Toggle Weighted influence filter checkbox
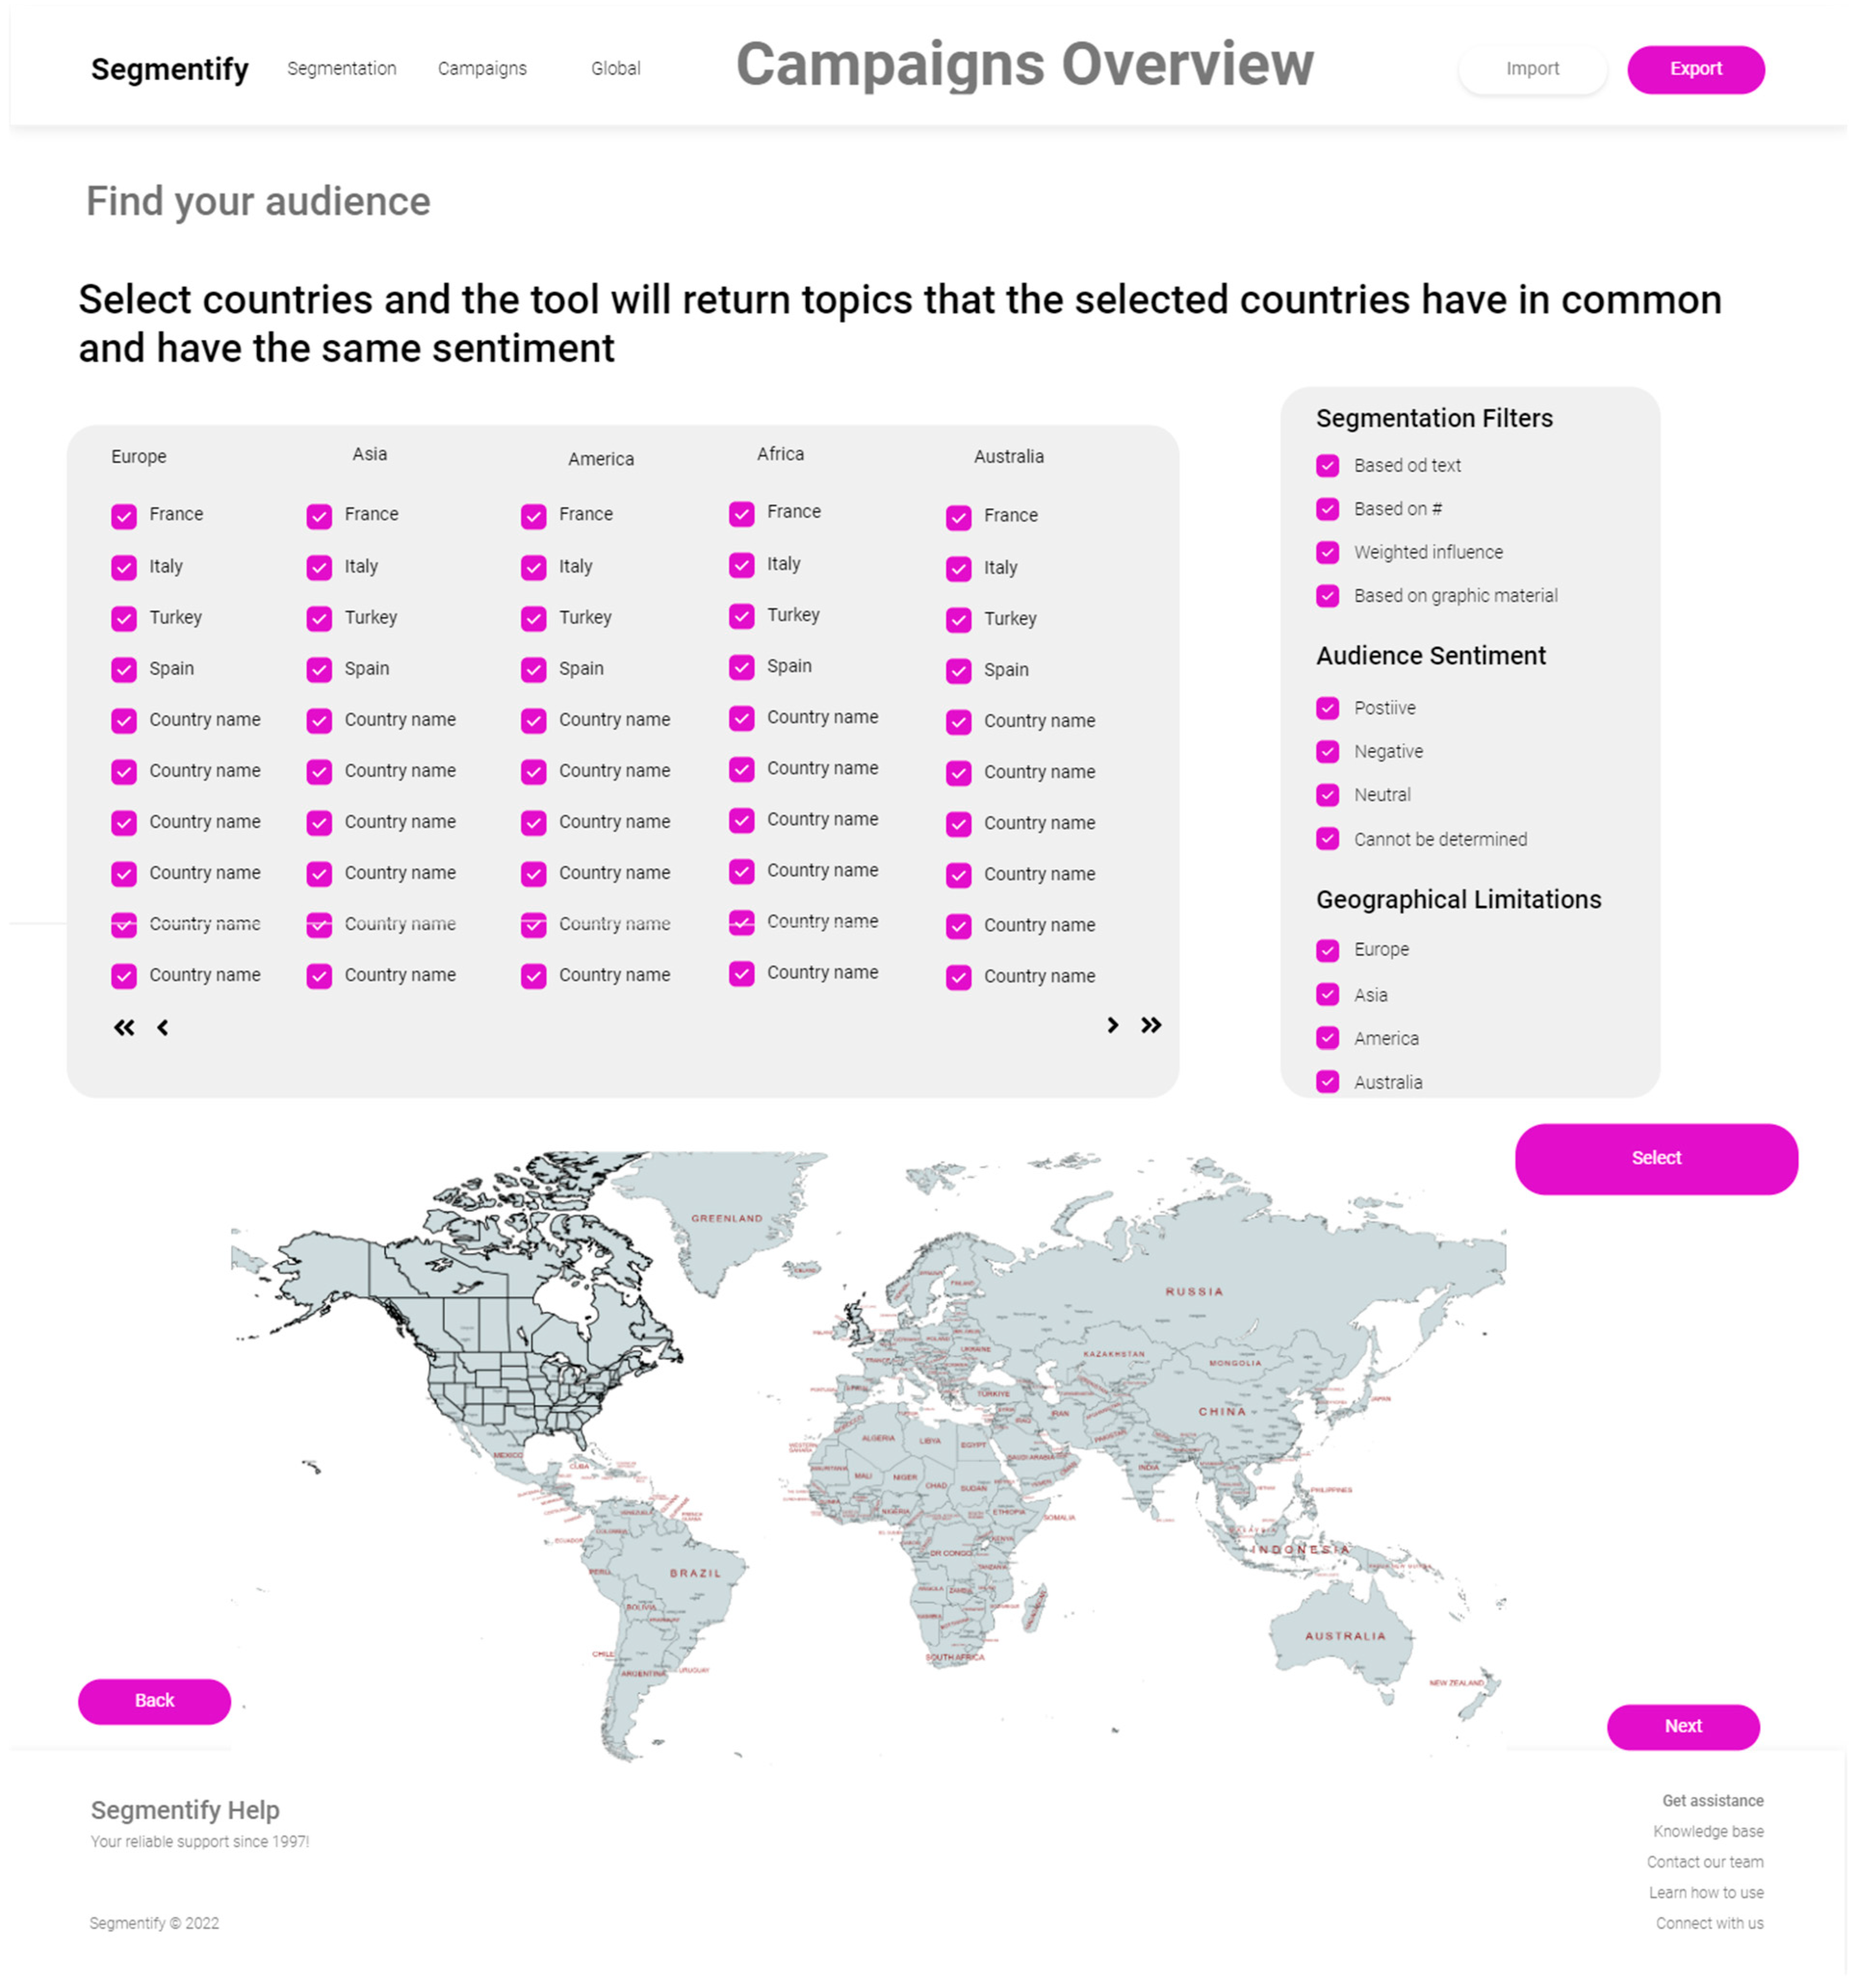1853x1988 pixels. (1327, 552)
